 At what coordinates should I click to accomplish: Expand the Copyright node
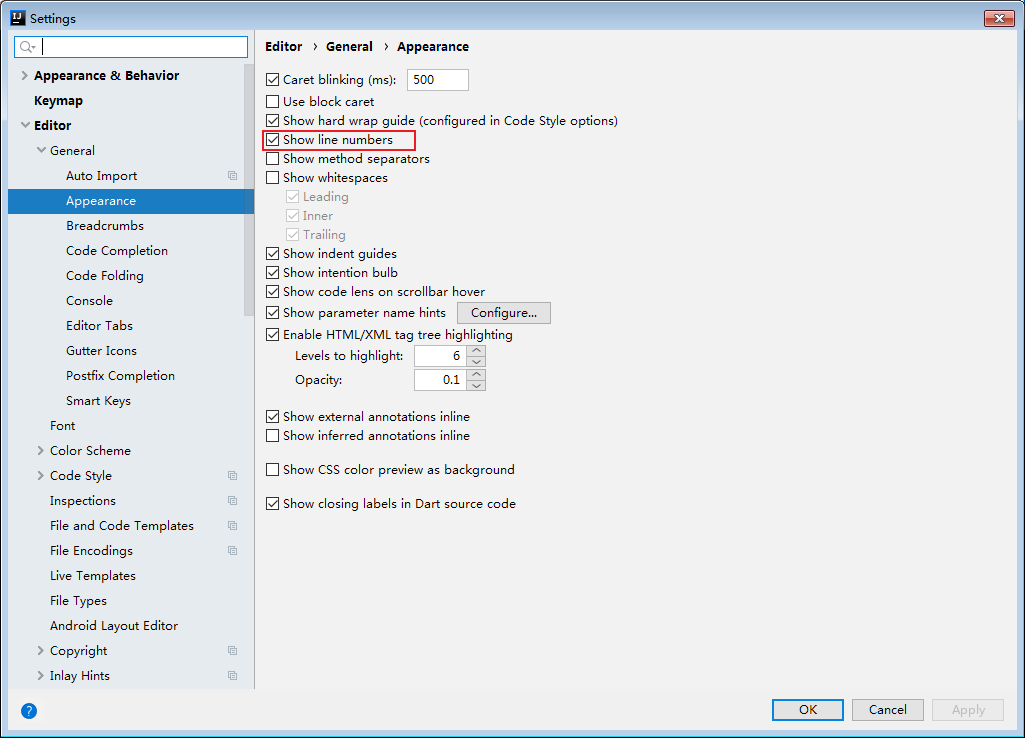point(41,650)
